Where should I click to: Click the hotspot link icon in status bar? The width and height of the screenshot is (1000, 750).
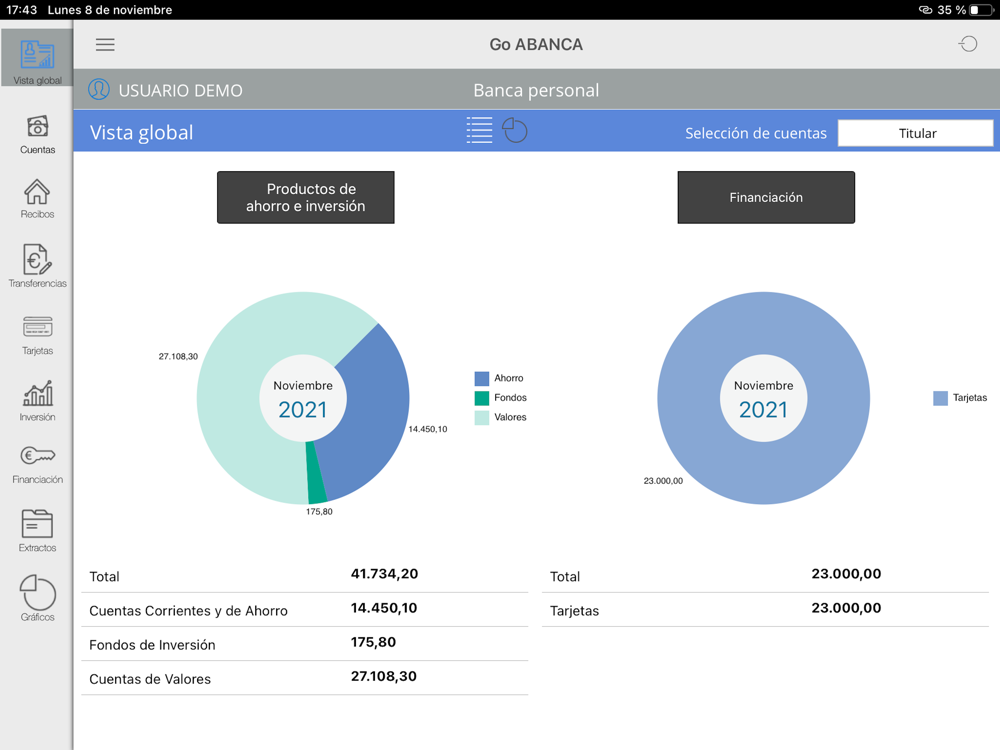(925, 10)
